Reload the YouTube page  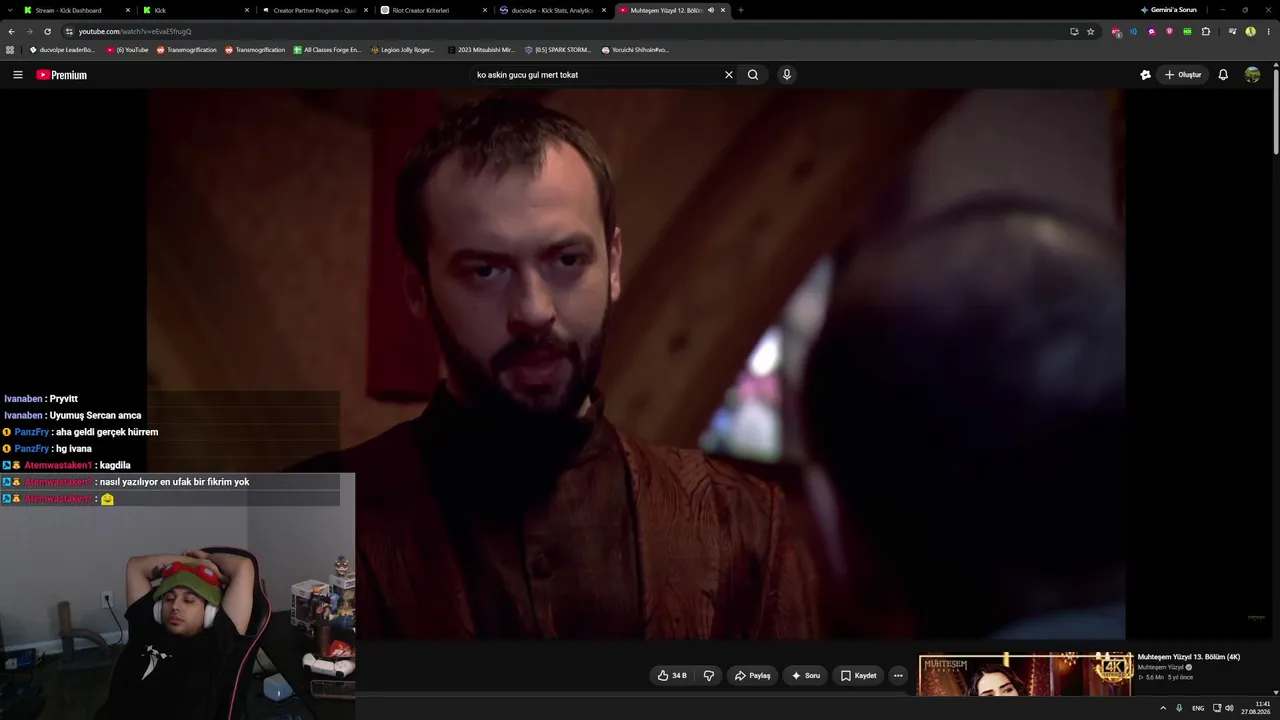pos(47,31)
